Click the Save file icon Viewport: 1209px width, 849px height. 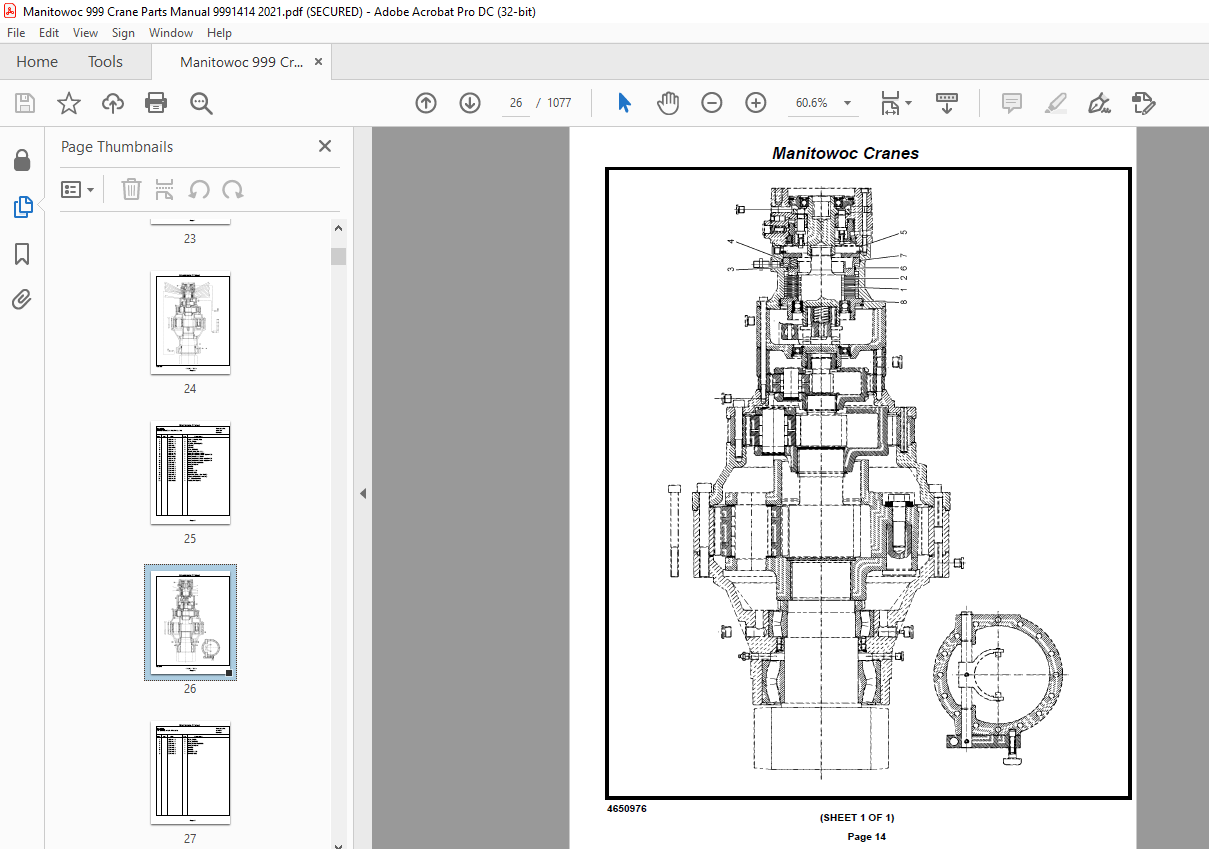25,103
